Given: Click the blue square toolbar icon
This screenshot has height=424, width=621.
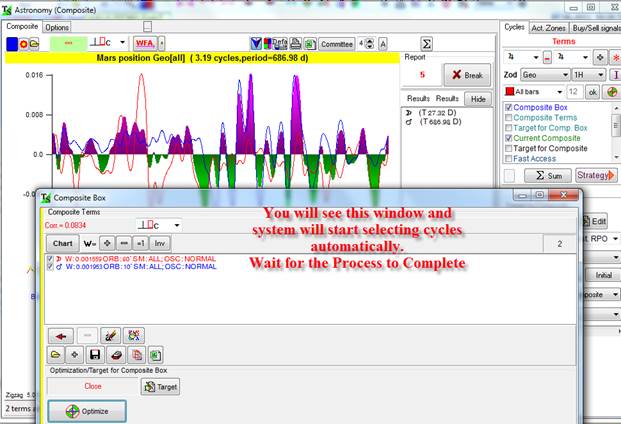Looking at the screenshot, I should [12, 44].
